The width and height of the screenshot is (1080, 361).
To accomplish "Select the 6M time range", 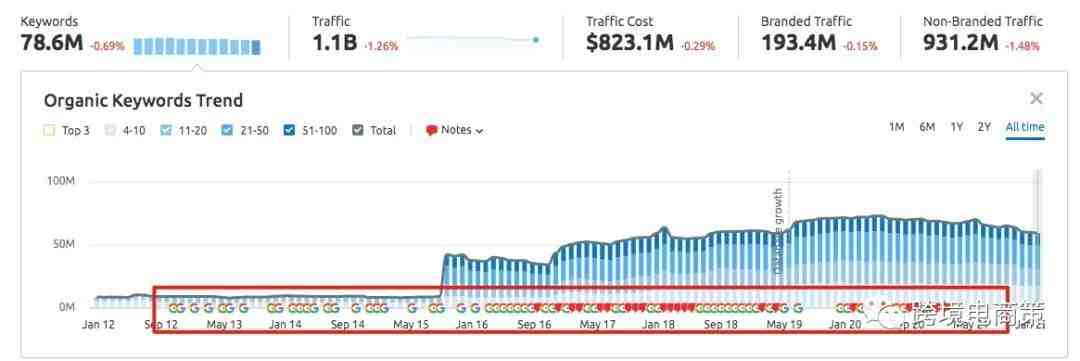I will tap(927, 127).
